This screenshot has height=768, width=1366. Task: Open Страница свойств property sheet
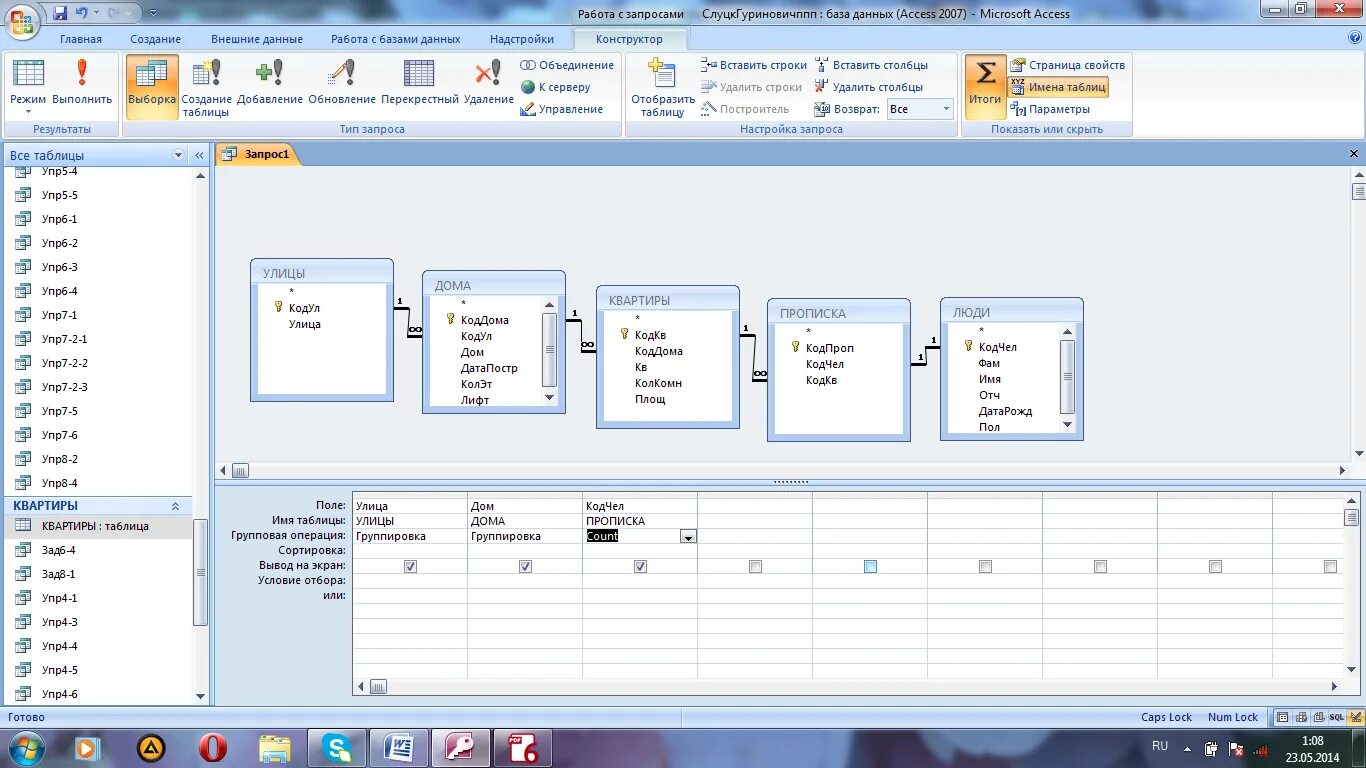pyautogui.click(x=1067, y=65)
